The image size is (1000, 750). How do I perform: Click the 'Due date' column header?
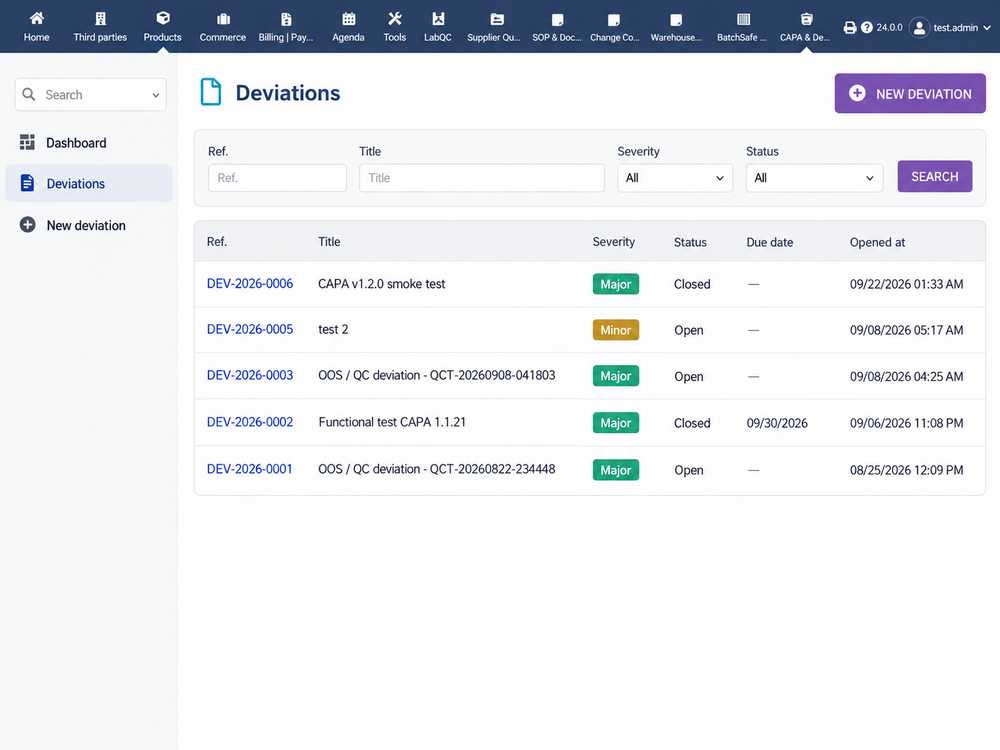(770, 242)
